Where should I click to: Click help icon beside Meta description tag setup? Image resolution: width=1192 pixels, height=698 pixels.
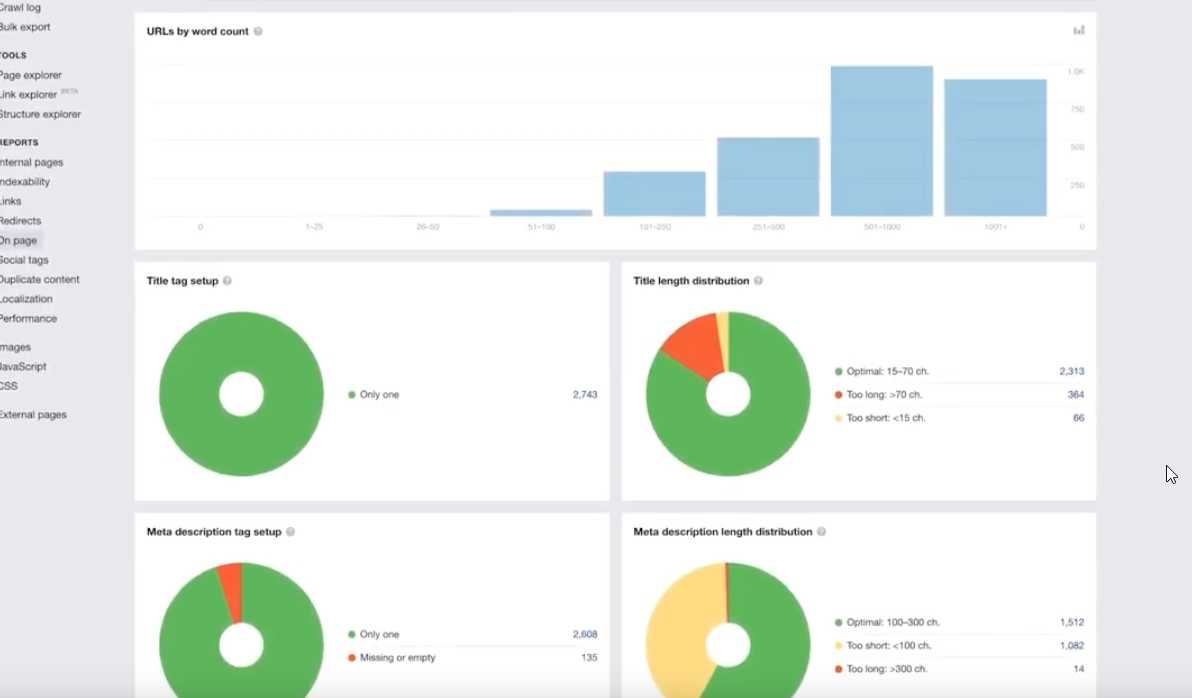click(x=290, y=532)
